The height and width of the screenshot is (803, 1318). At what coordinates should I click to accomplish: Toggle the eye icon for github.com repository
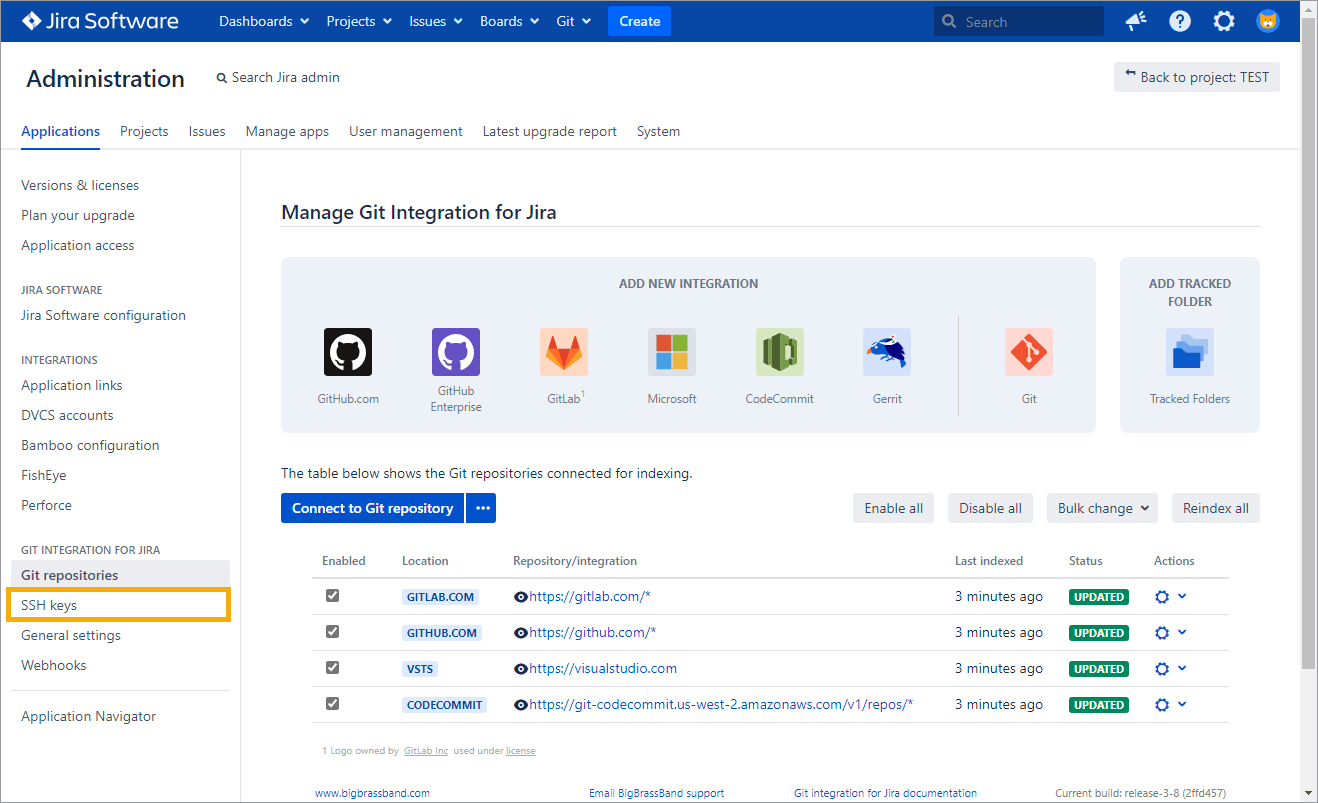pyautogui.click(x=520, y=633)
